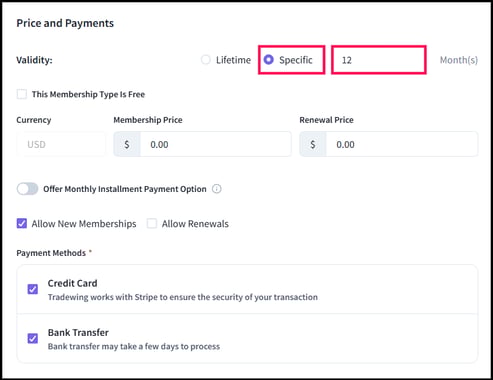Click the Month(s) unit label
The image size is (493, 380).
click(x=459, y=60)
